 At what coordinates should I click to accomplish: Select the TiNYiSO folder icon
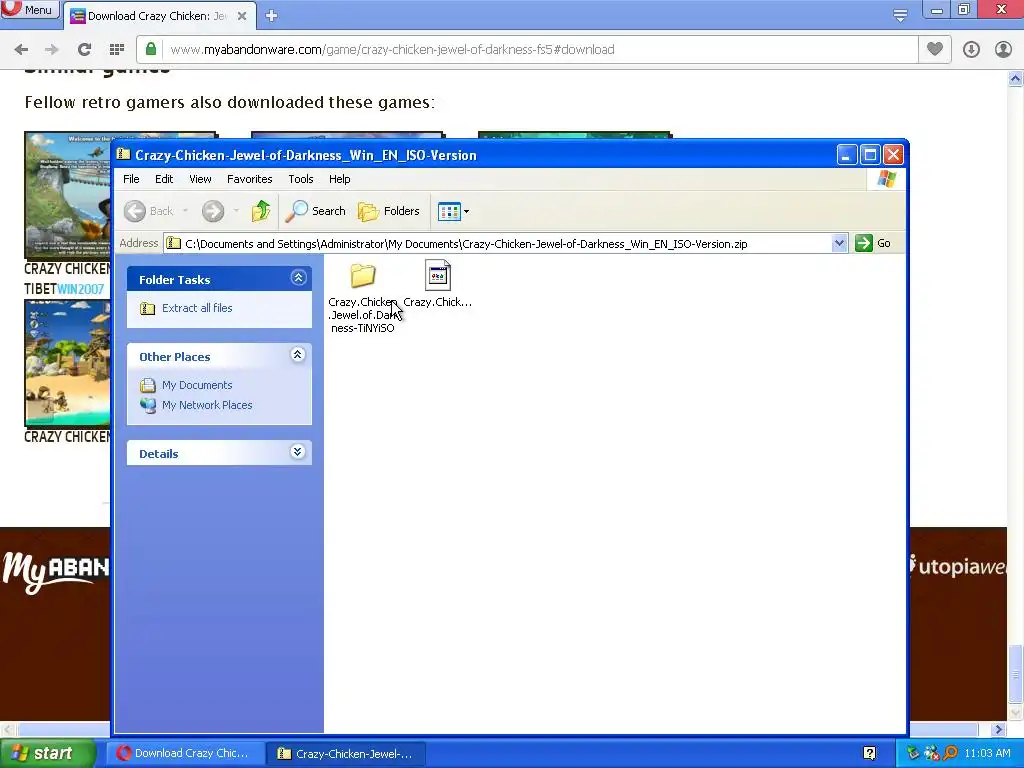pos(362,276)
